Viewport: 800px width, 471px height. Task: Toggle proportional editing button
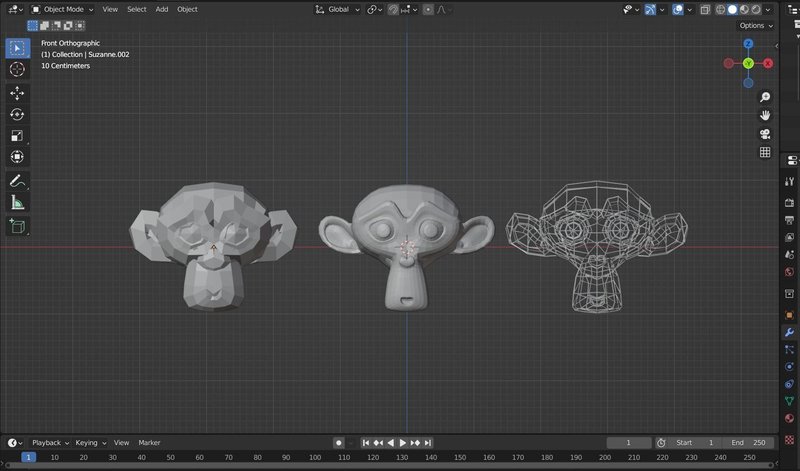pyautogui.click(x=428, y=9)
